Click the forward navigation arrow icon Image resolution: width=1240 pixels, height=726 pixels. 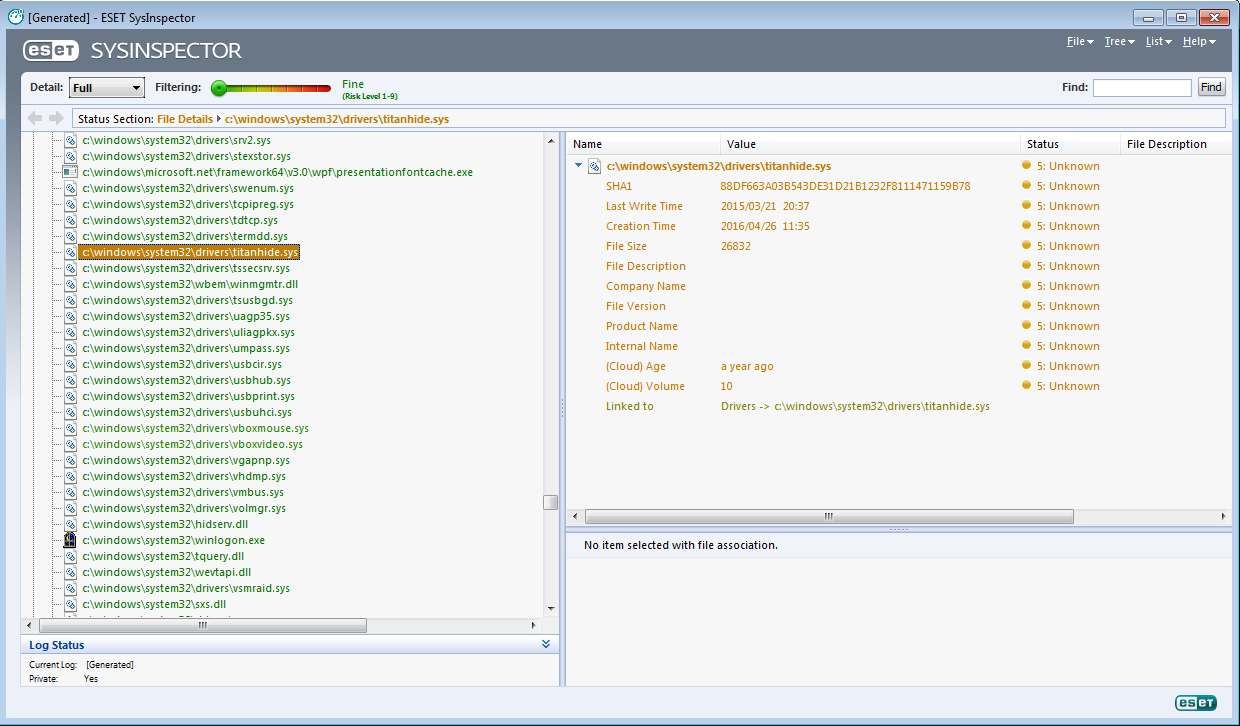pyautogui.click(x=56, y=118)
